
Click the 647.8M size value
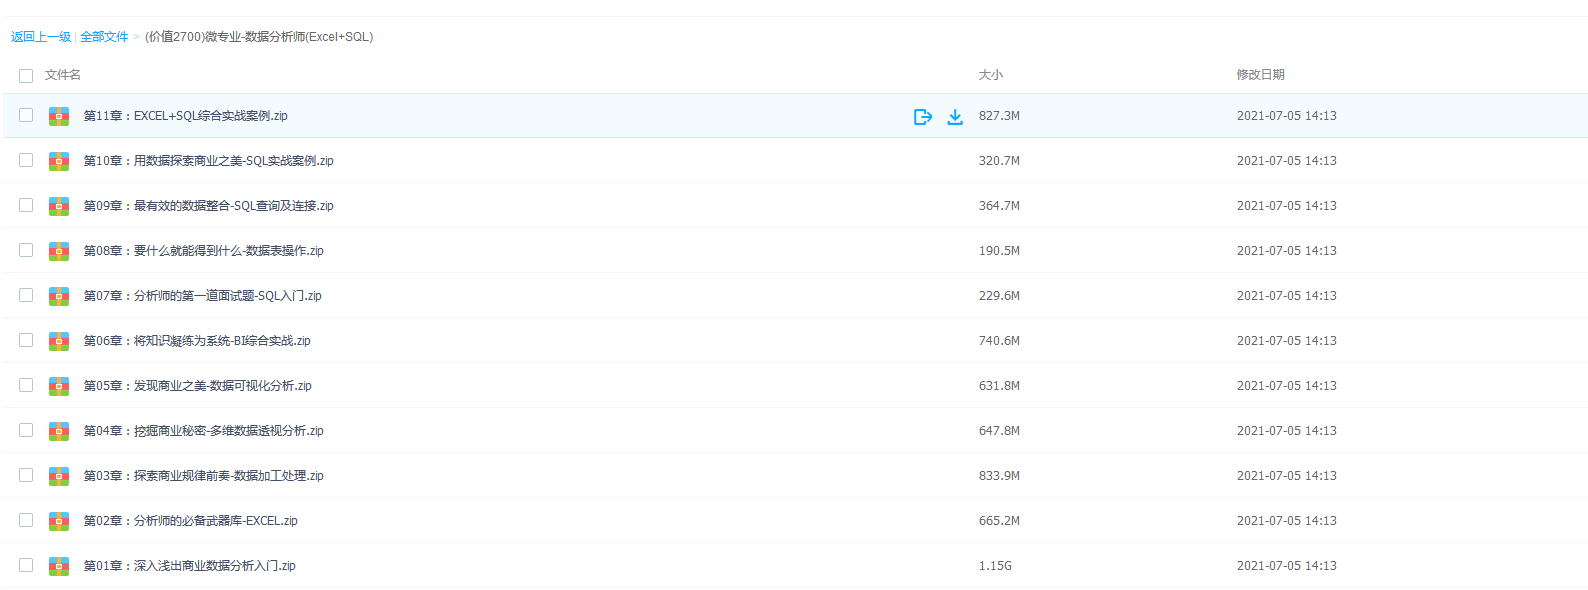click(999, 431)
